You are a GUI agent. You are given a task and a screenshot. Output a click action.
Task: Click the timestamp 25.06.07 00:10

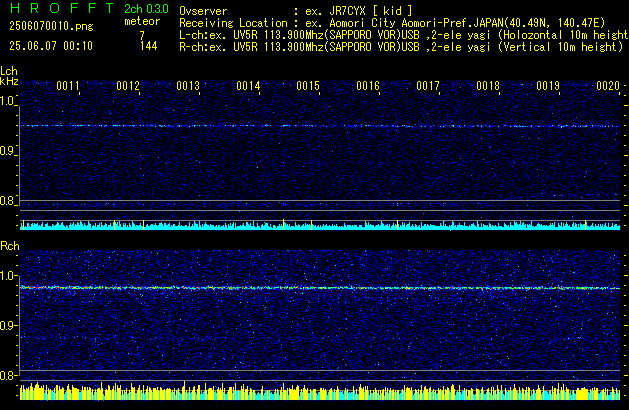pos(51,46)
